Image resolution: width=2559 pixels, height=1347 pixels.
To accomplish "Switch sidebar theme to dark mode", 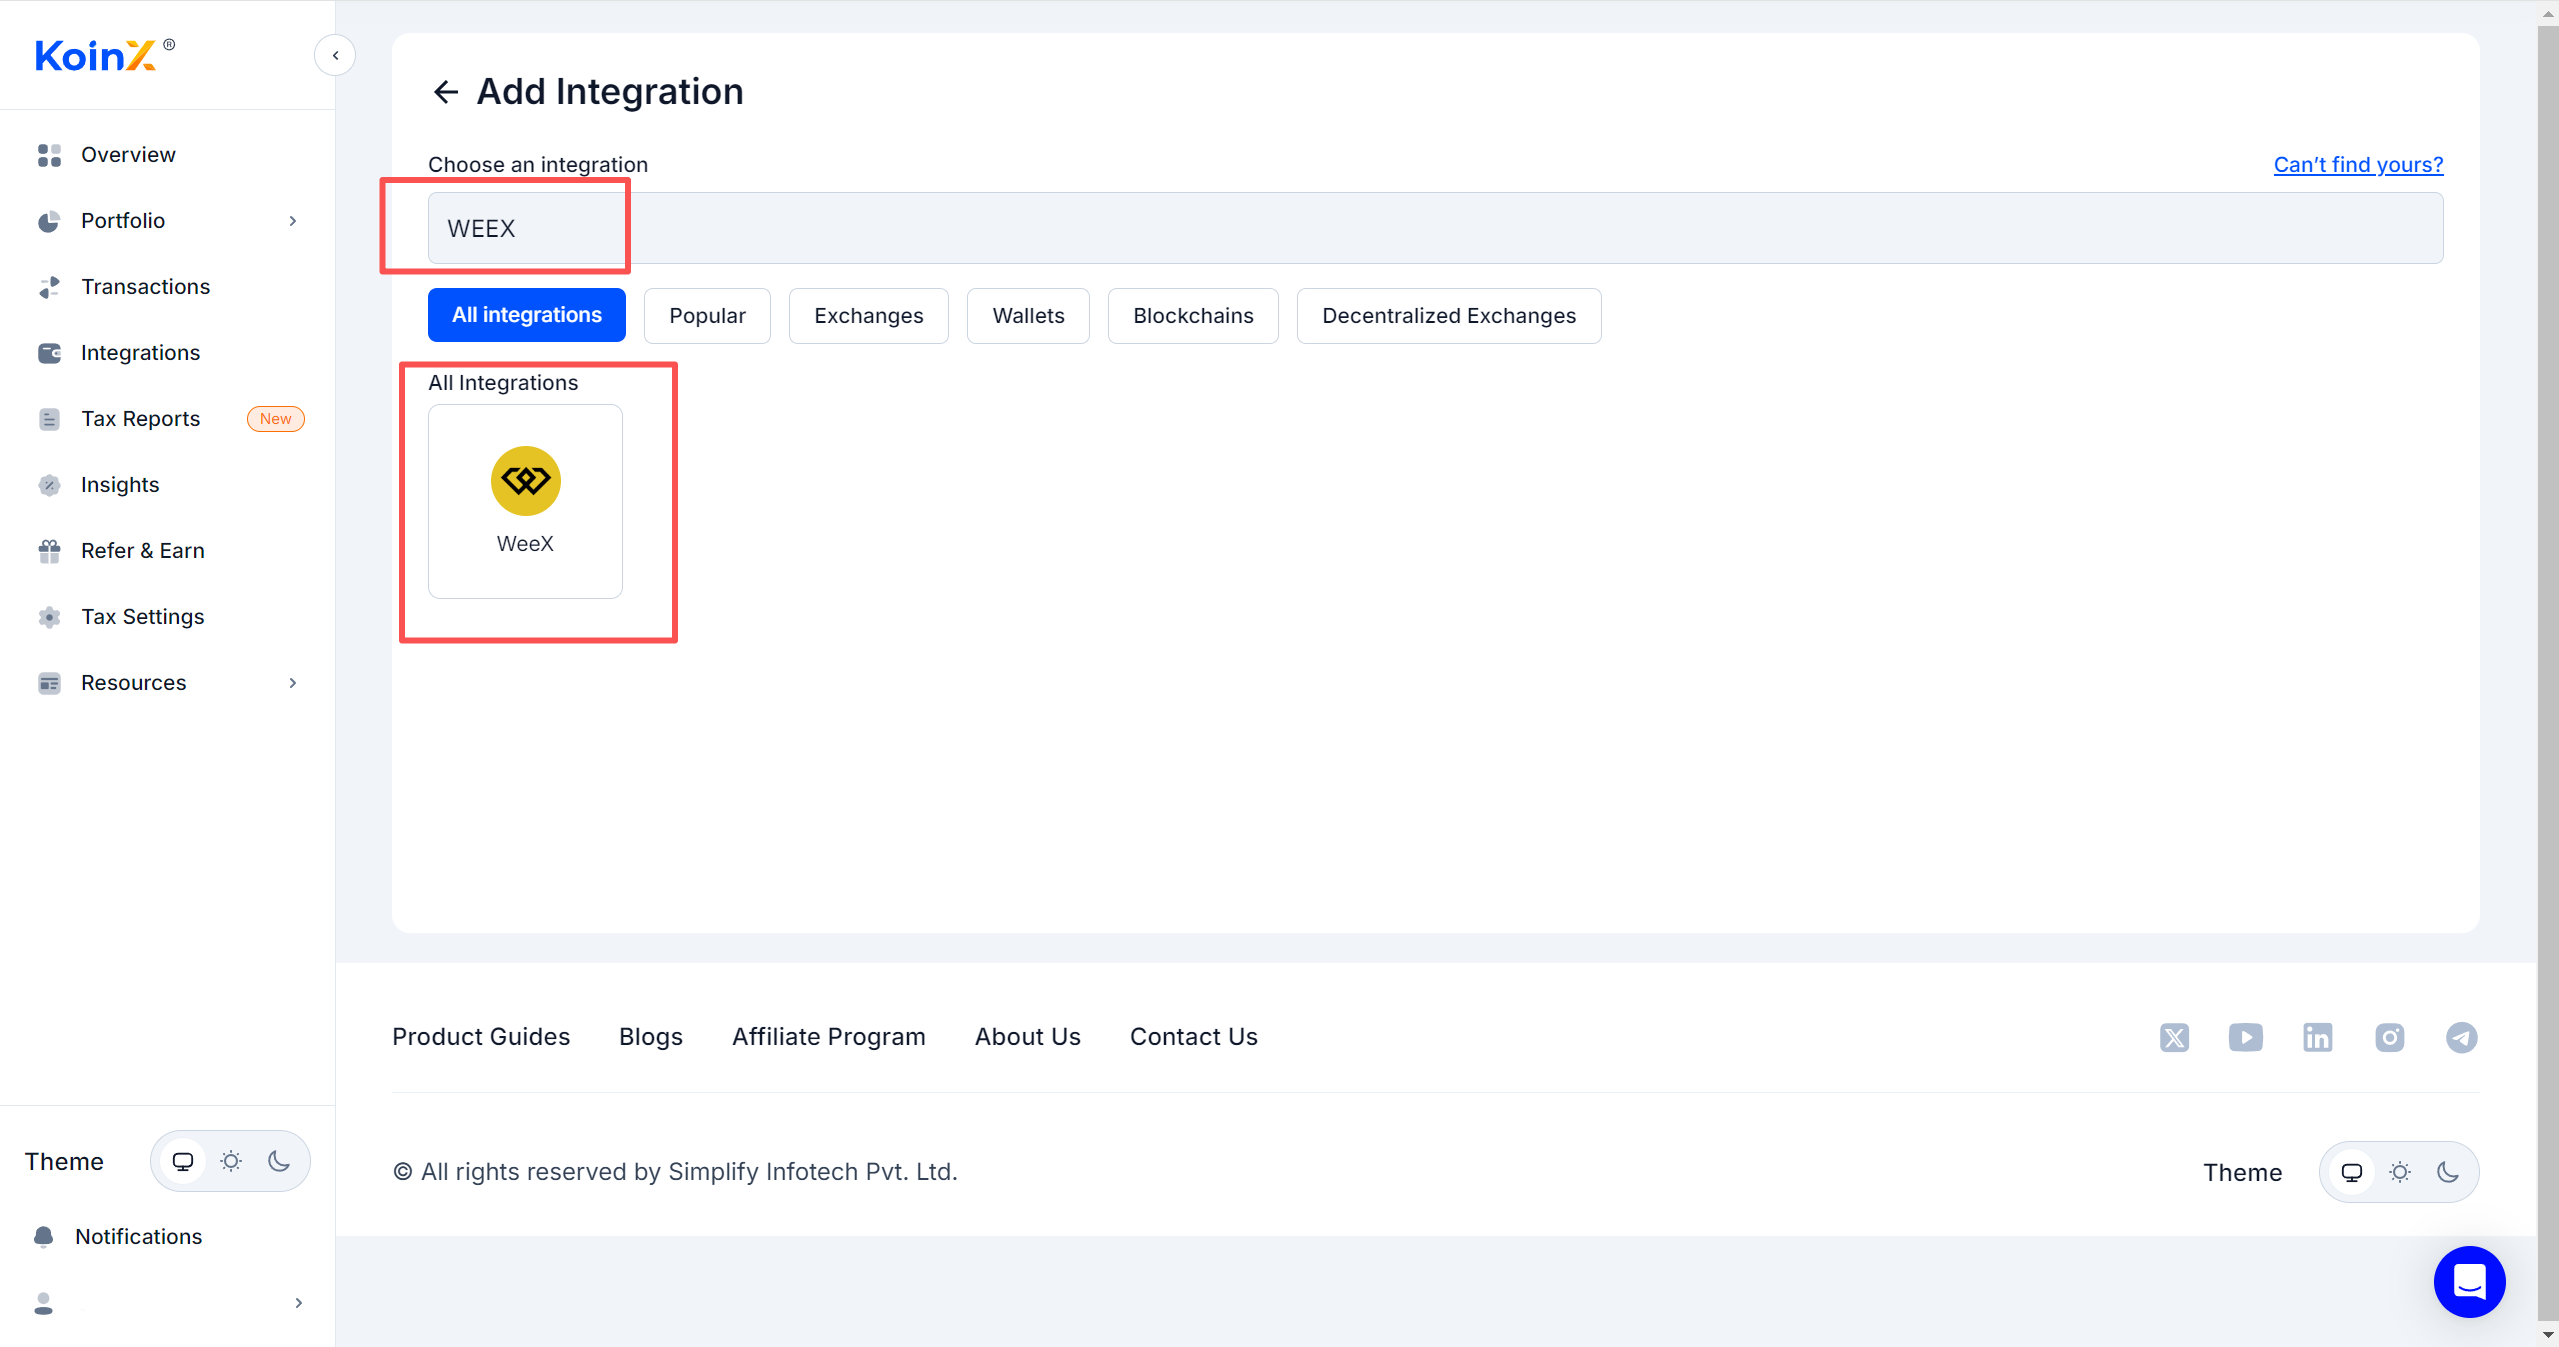I will pos(279,1161).
